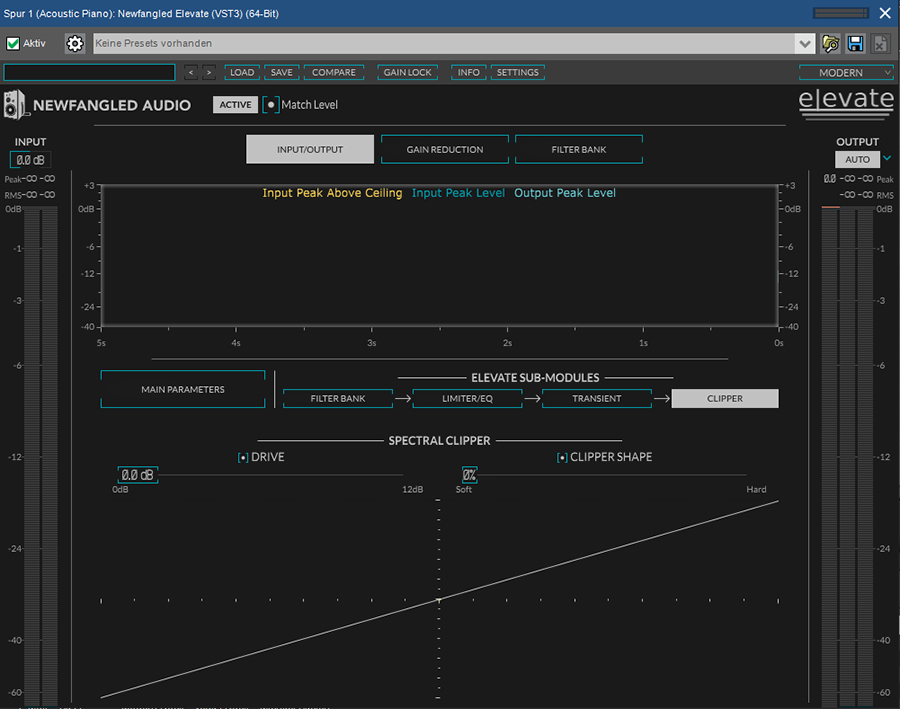Click the Hard label on shape slider
The height and width of the screenshot is (709, 900).
pos(756,489)
